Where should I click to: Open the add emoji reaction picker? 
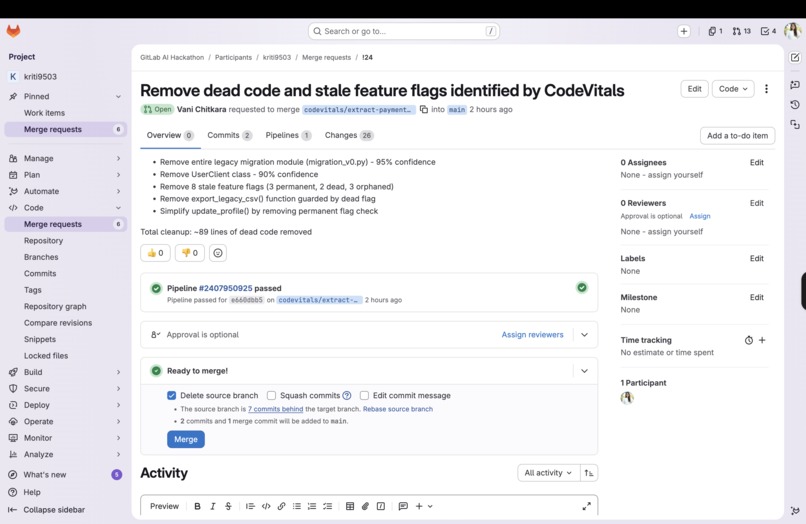pyautogui.click(x=218, y=253)
